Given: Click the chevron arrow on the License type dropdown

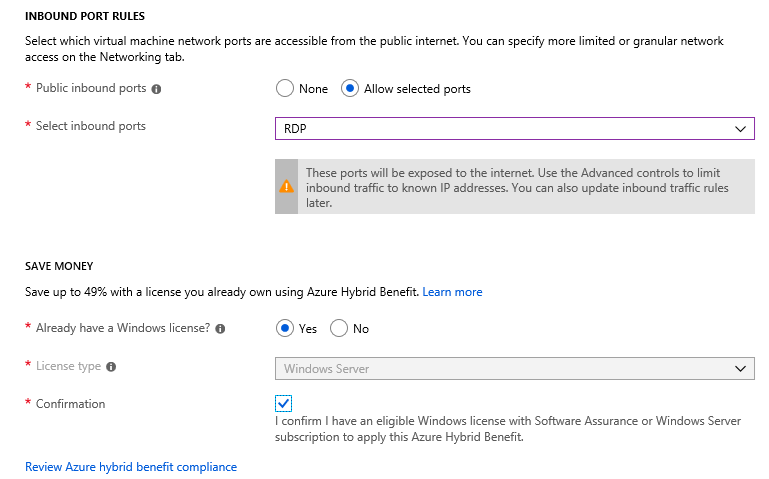Looking at the screenshot, I should tap(741, 369).
